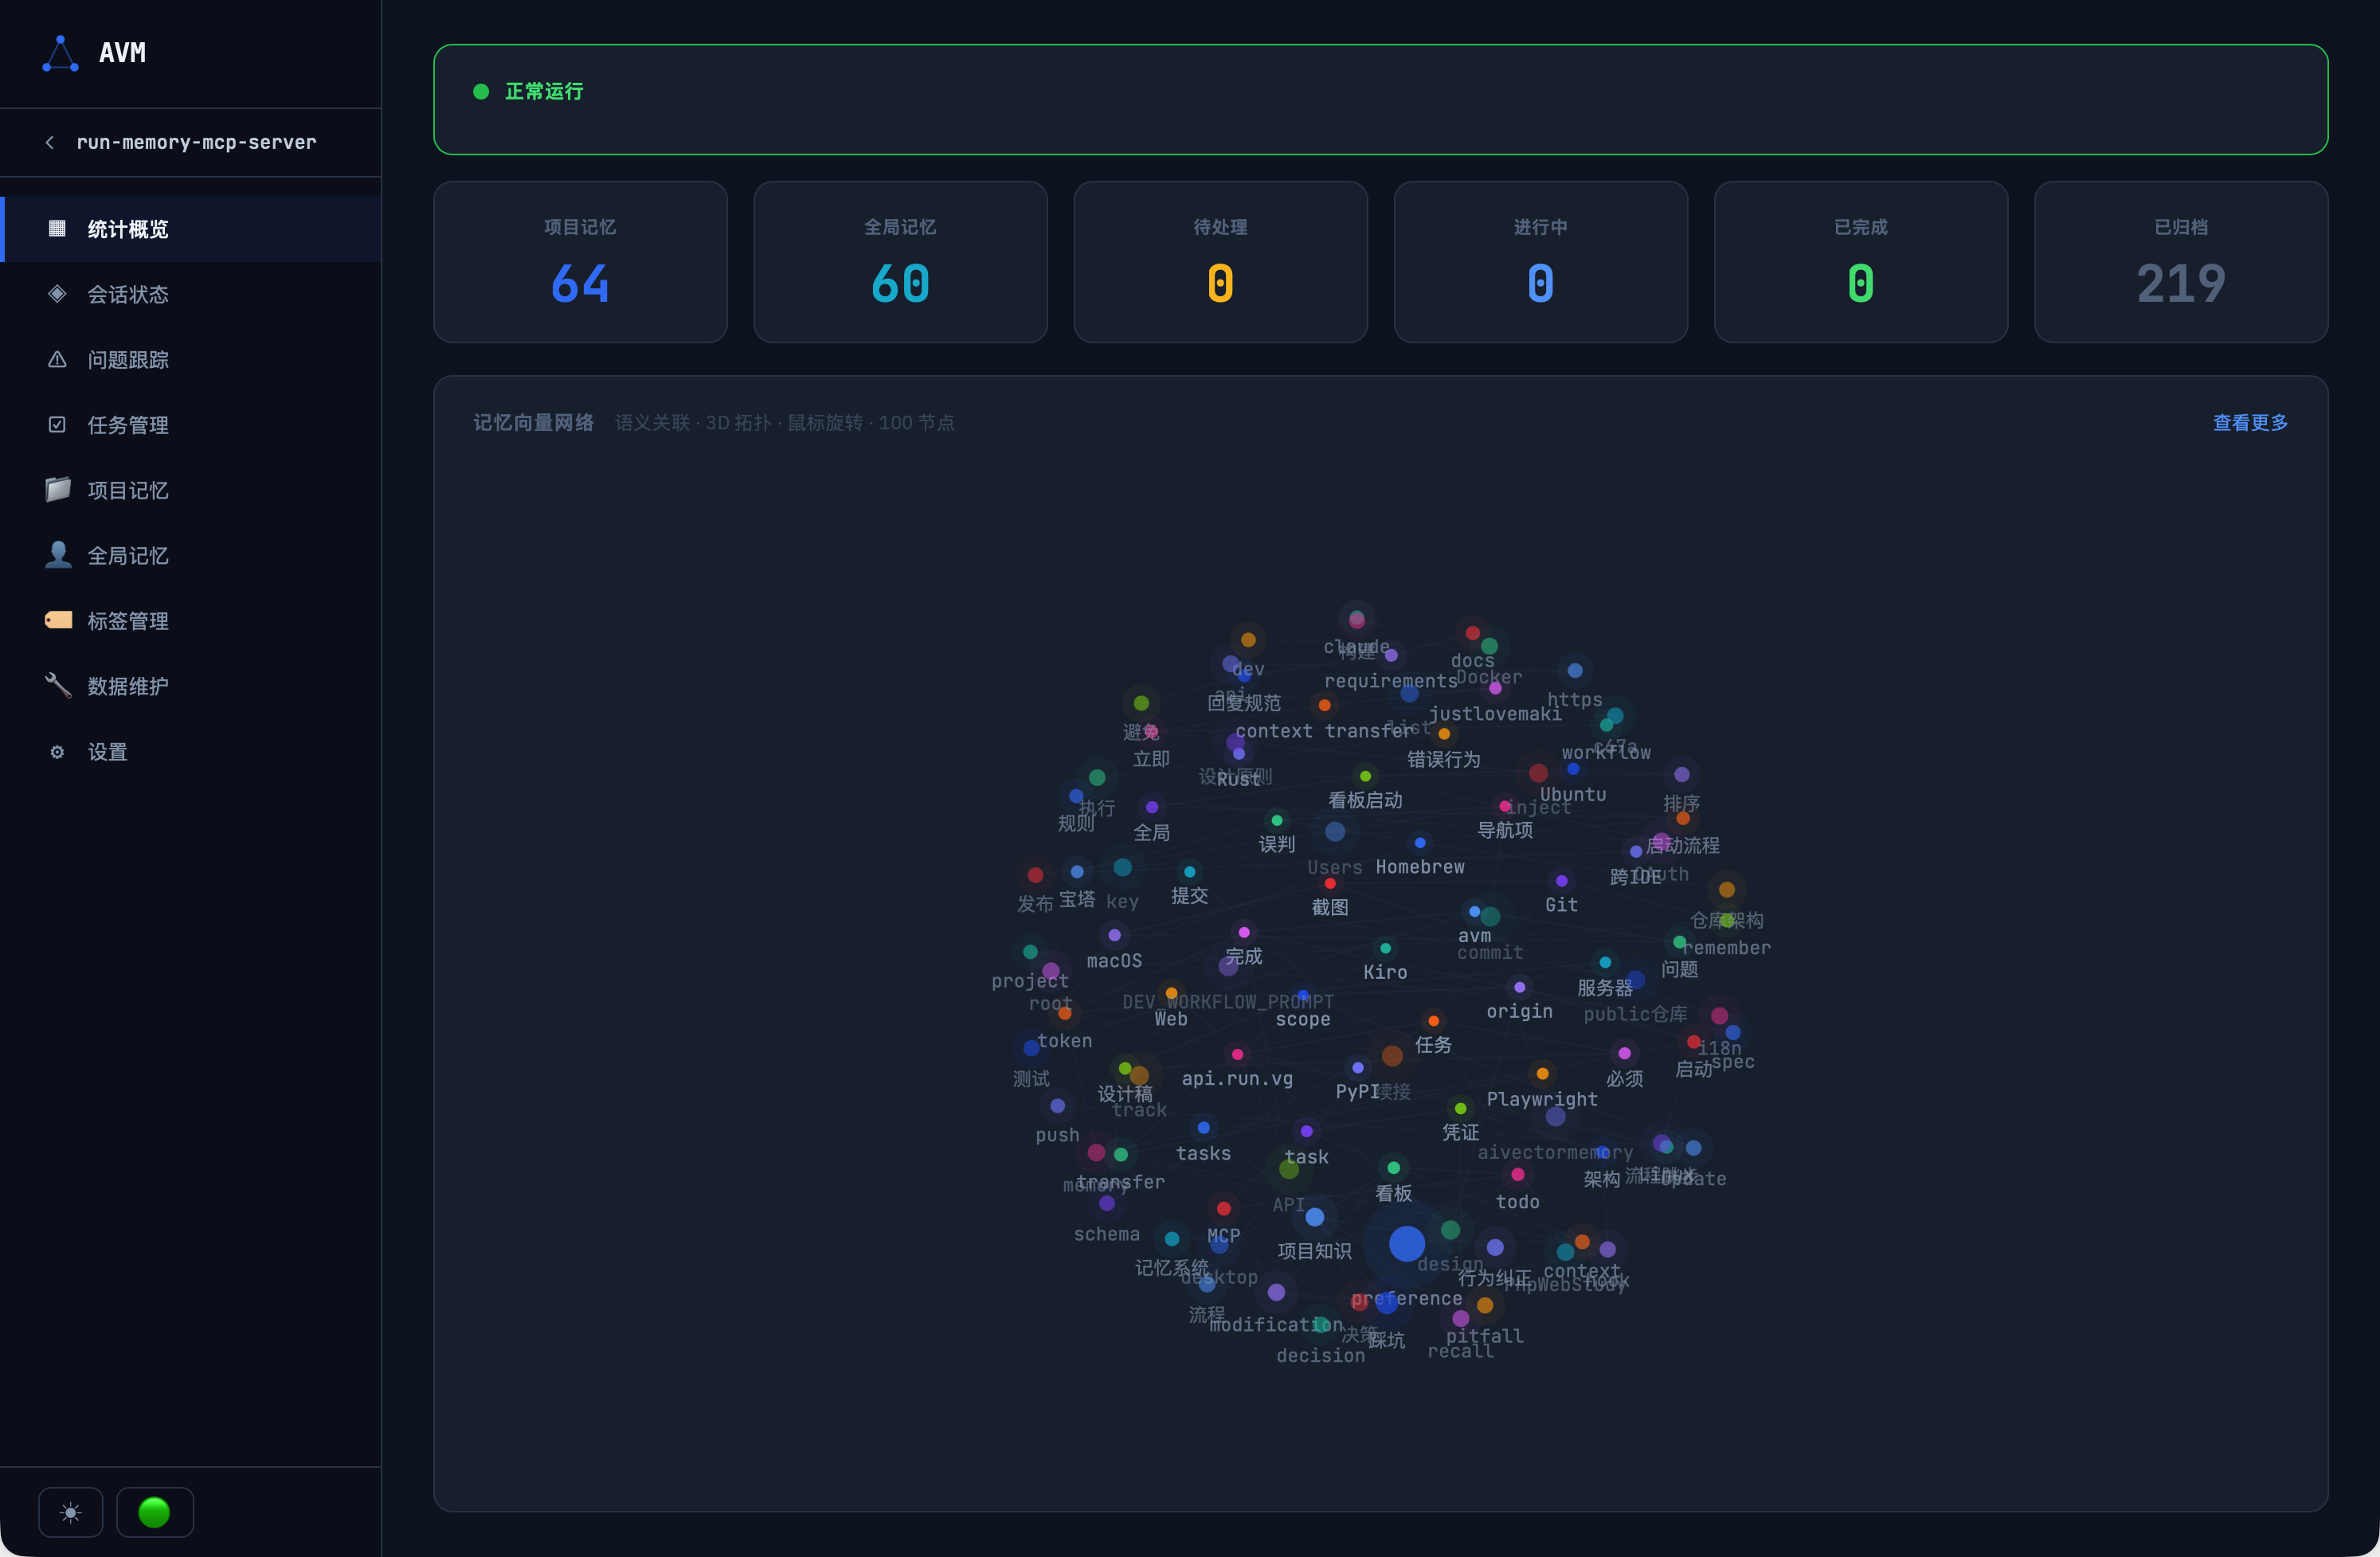Image resolution: width=2380 pixels, height=1557 pixels.
Task: Click the 错误行为 node label
Action: [x=1444, y=759]
